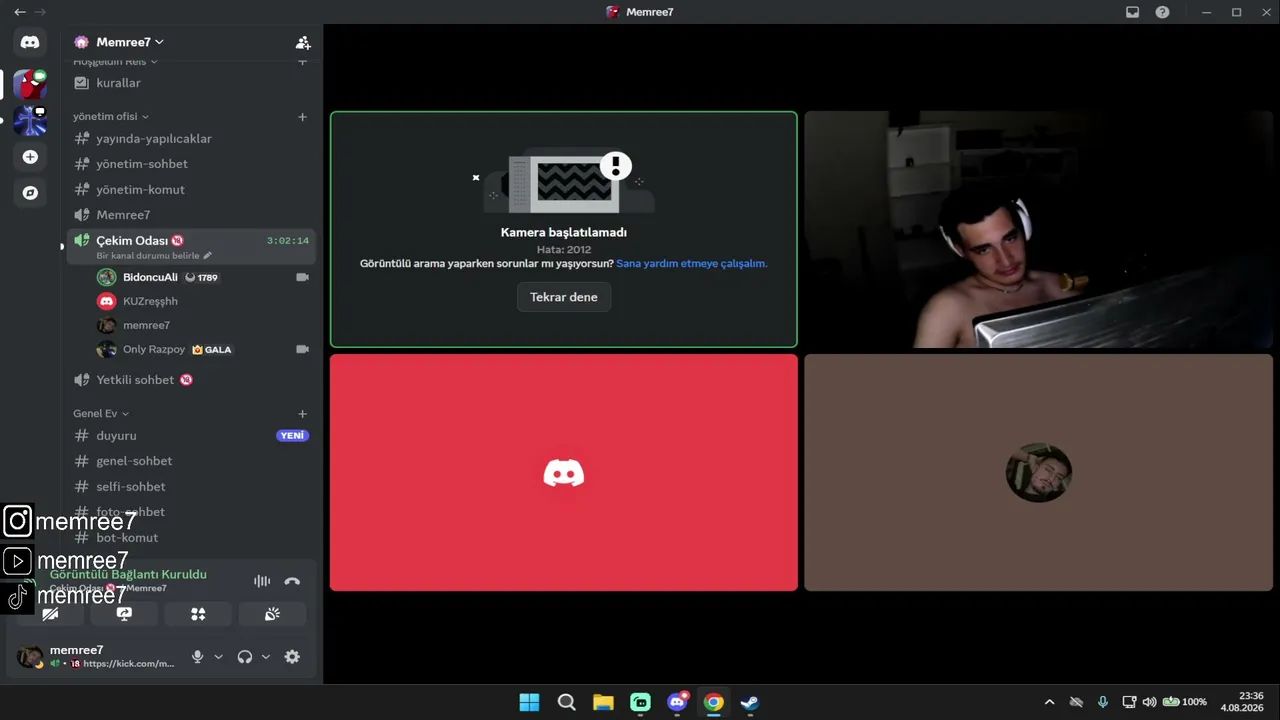Join the Memree7 voice channel
This screenshot has height=720, width=1280.
(x=191, y=215)
